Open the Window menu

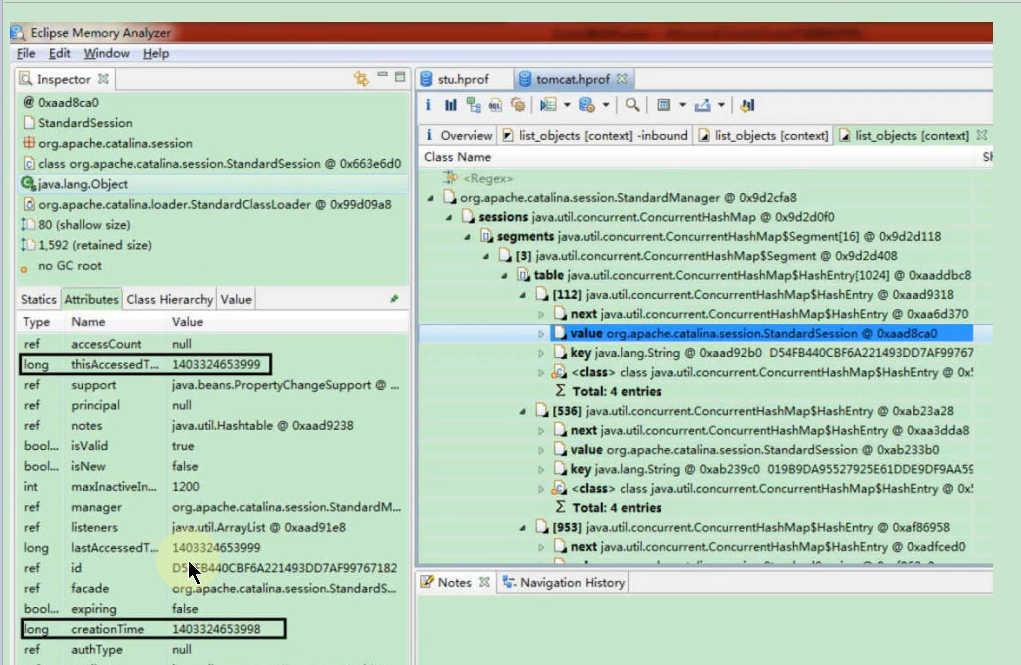click(106, 53)
